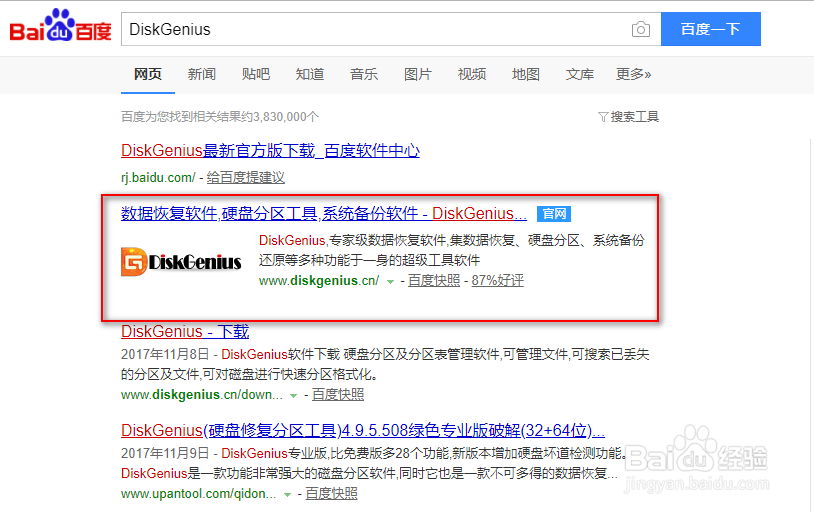Click the 百度一下 search button
The image size is (814, 512).
(711, 29)
